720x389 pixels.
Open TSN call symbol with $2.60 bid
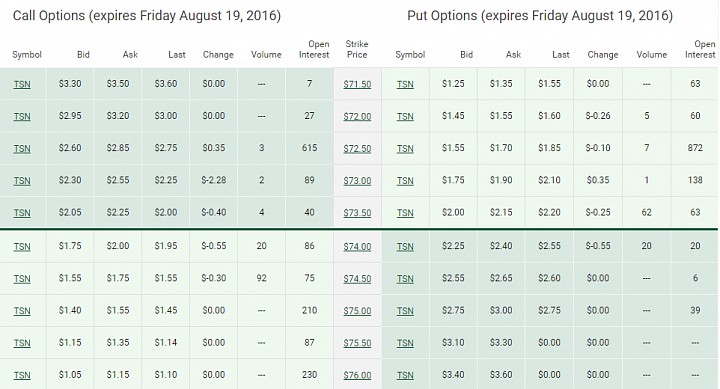[22, 148]
